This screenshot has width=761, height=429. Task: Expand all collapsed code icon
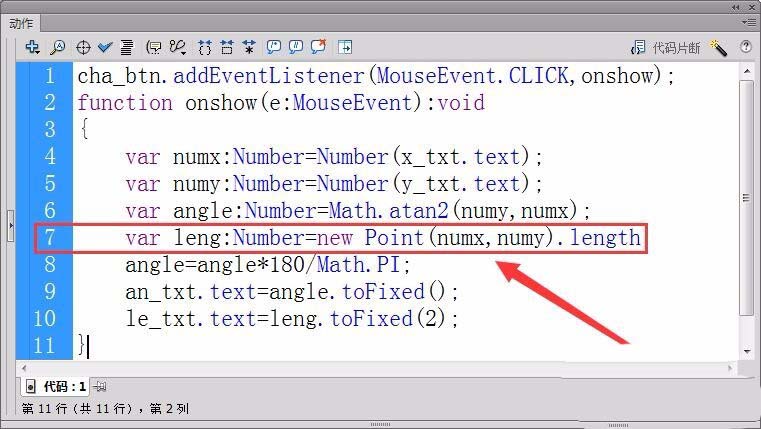pyautogui.click(x=249, y=47)
